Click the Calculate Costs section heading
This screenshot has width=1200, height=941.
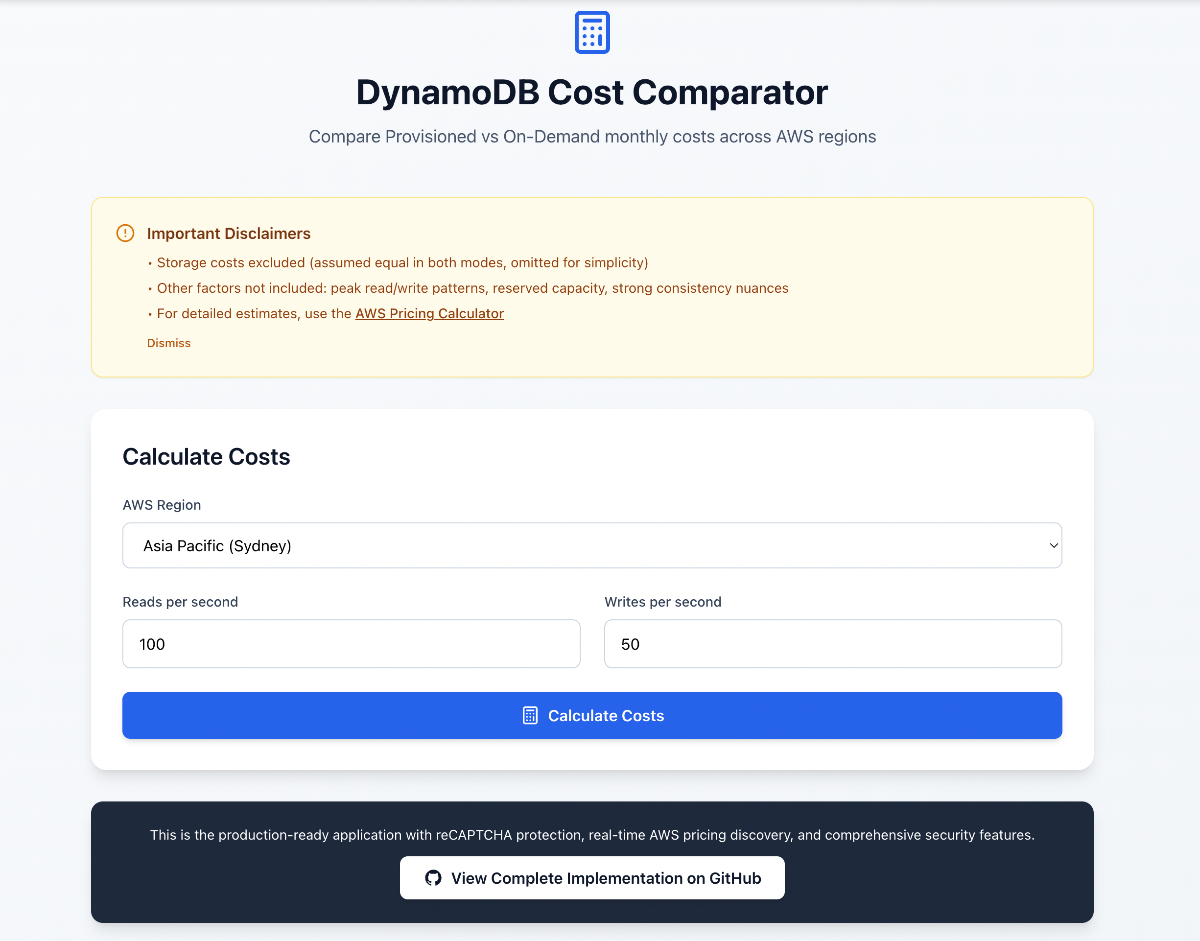coord(206,457)
